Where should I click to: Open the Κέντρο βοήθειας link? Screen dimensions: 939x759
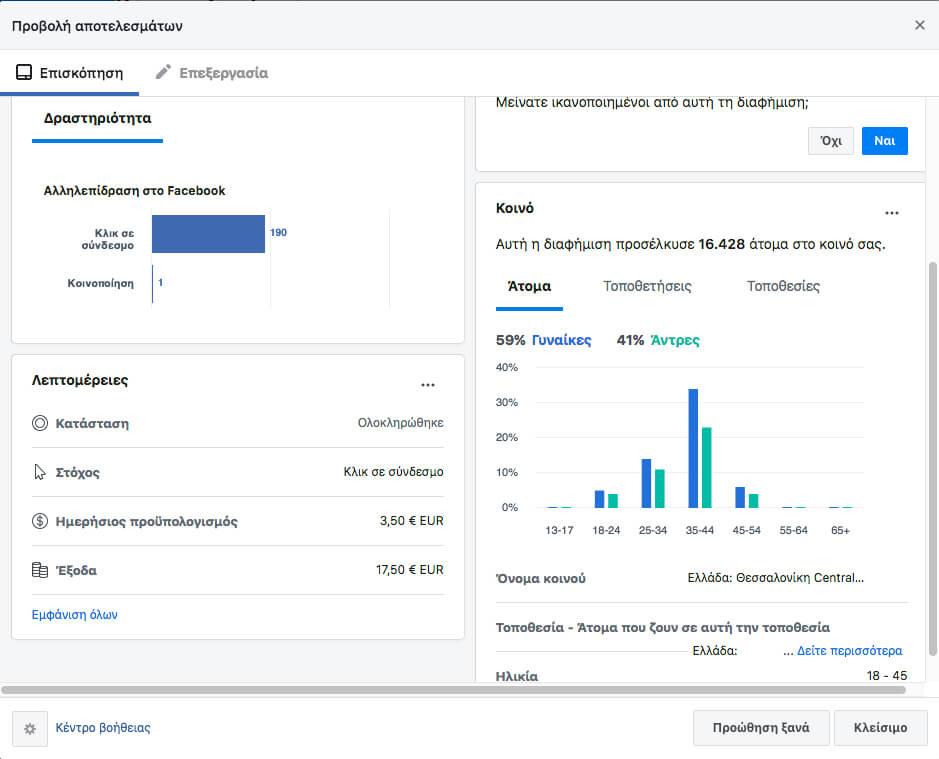coord(103,728)
